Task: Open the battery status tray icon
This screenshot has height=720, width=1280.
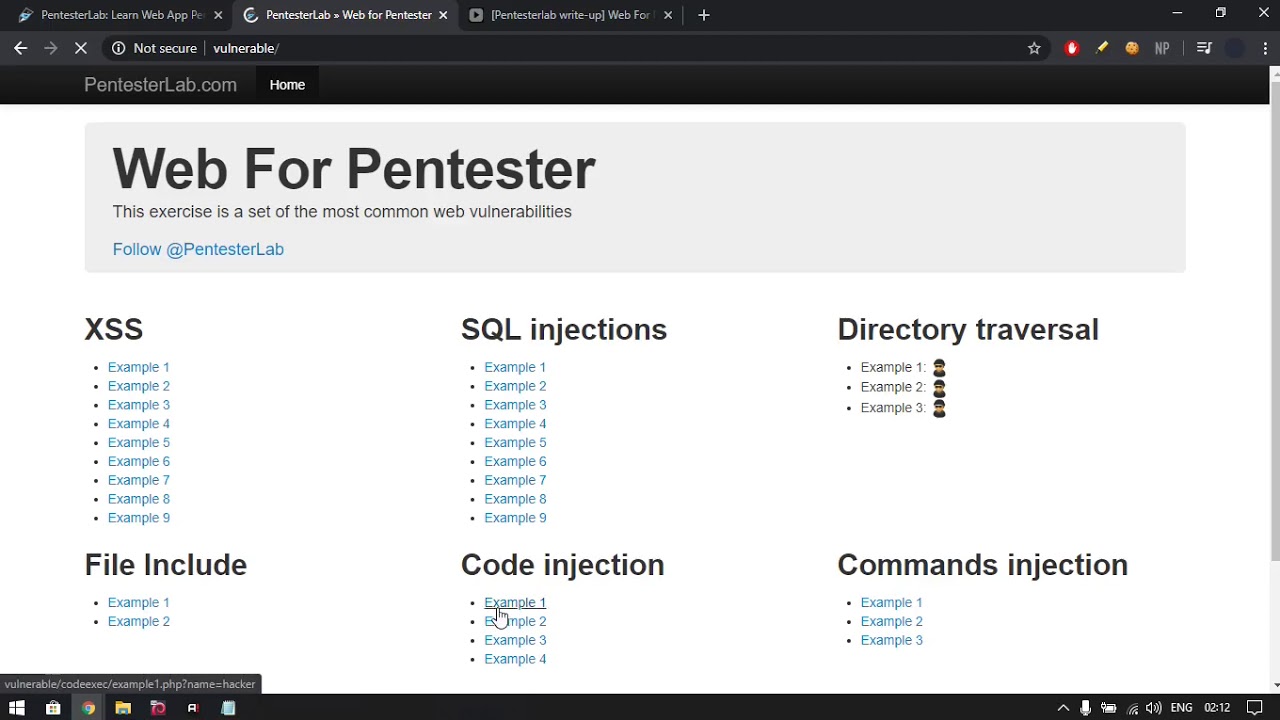Action: point(1109,708)
